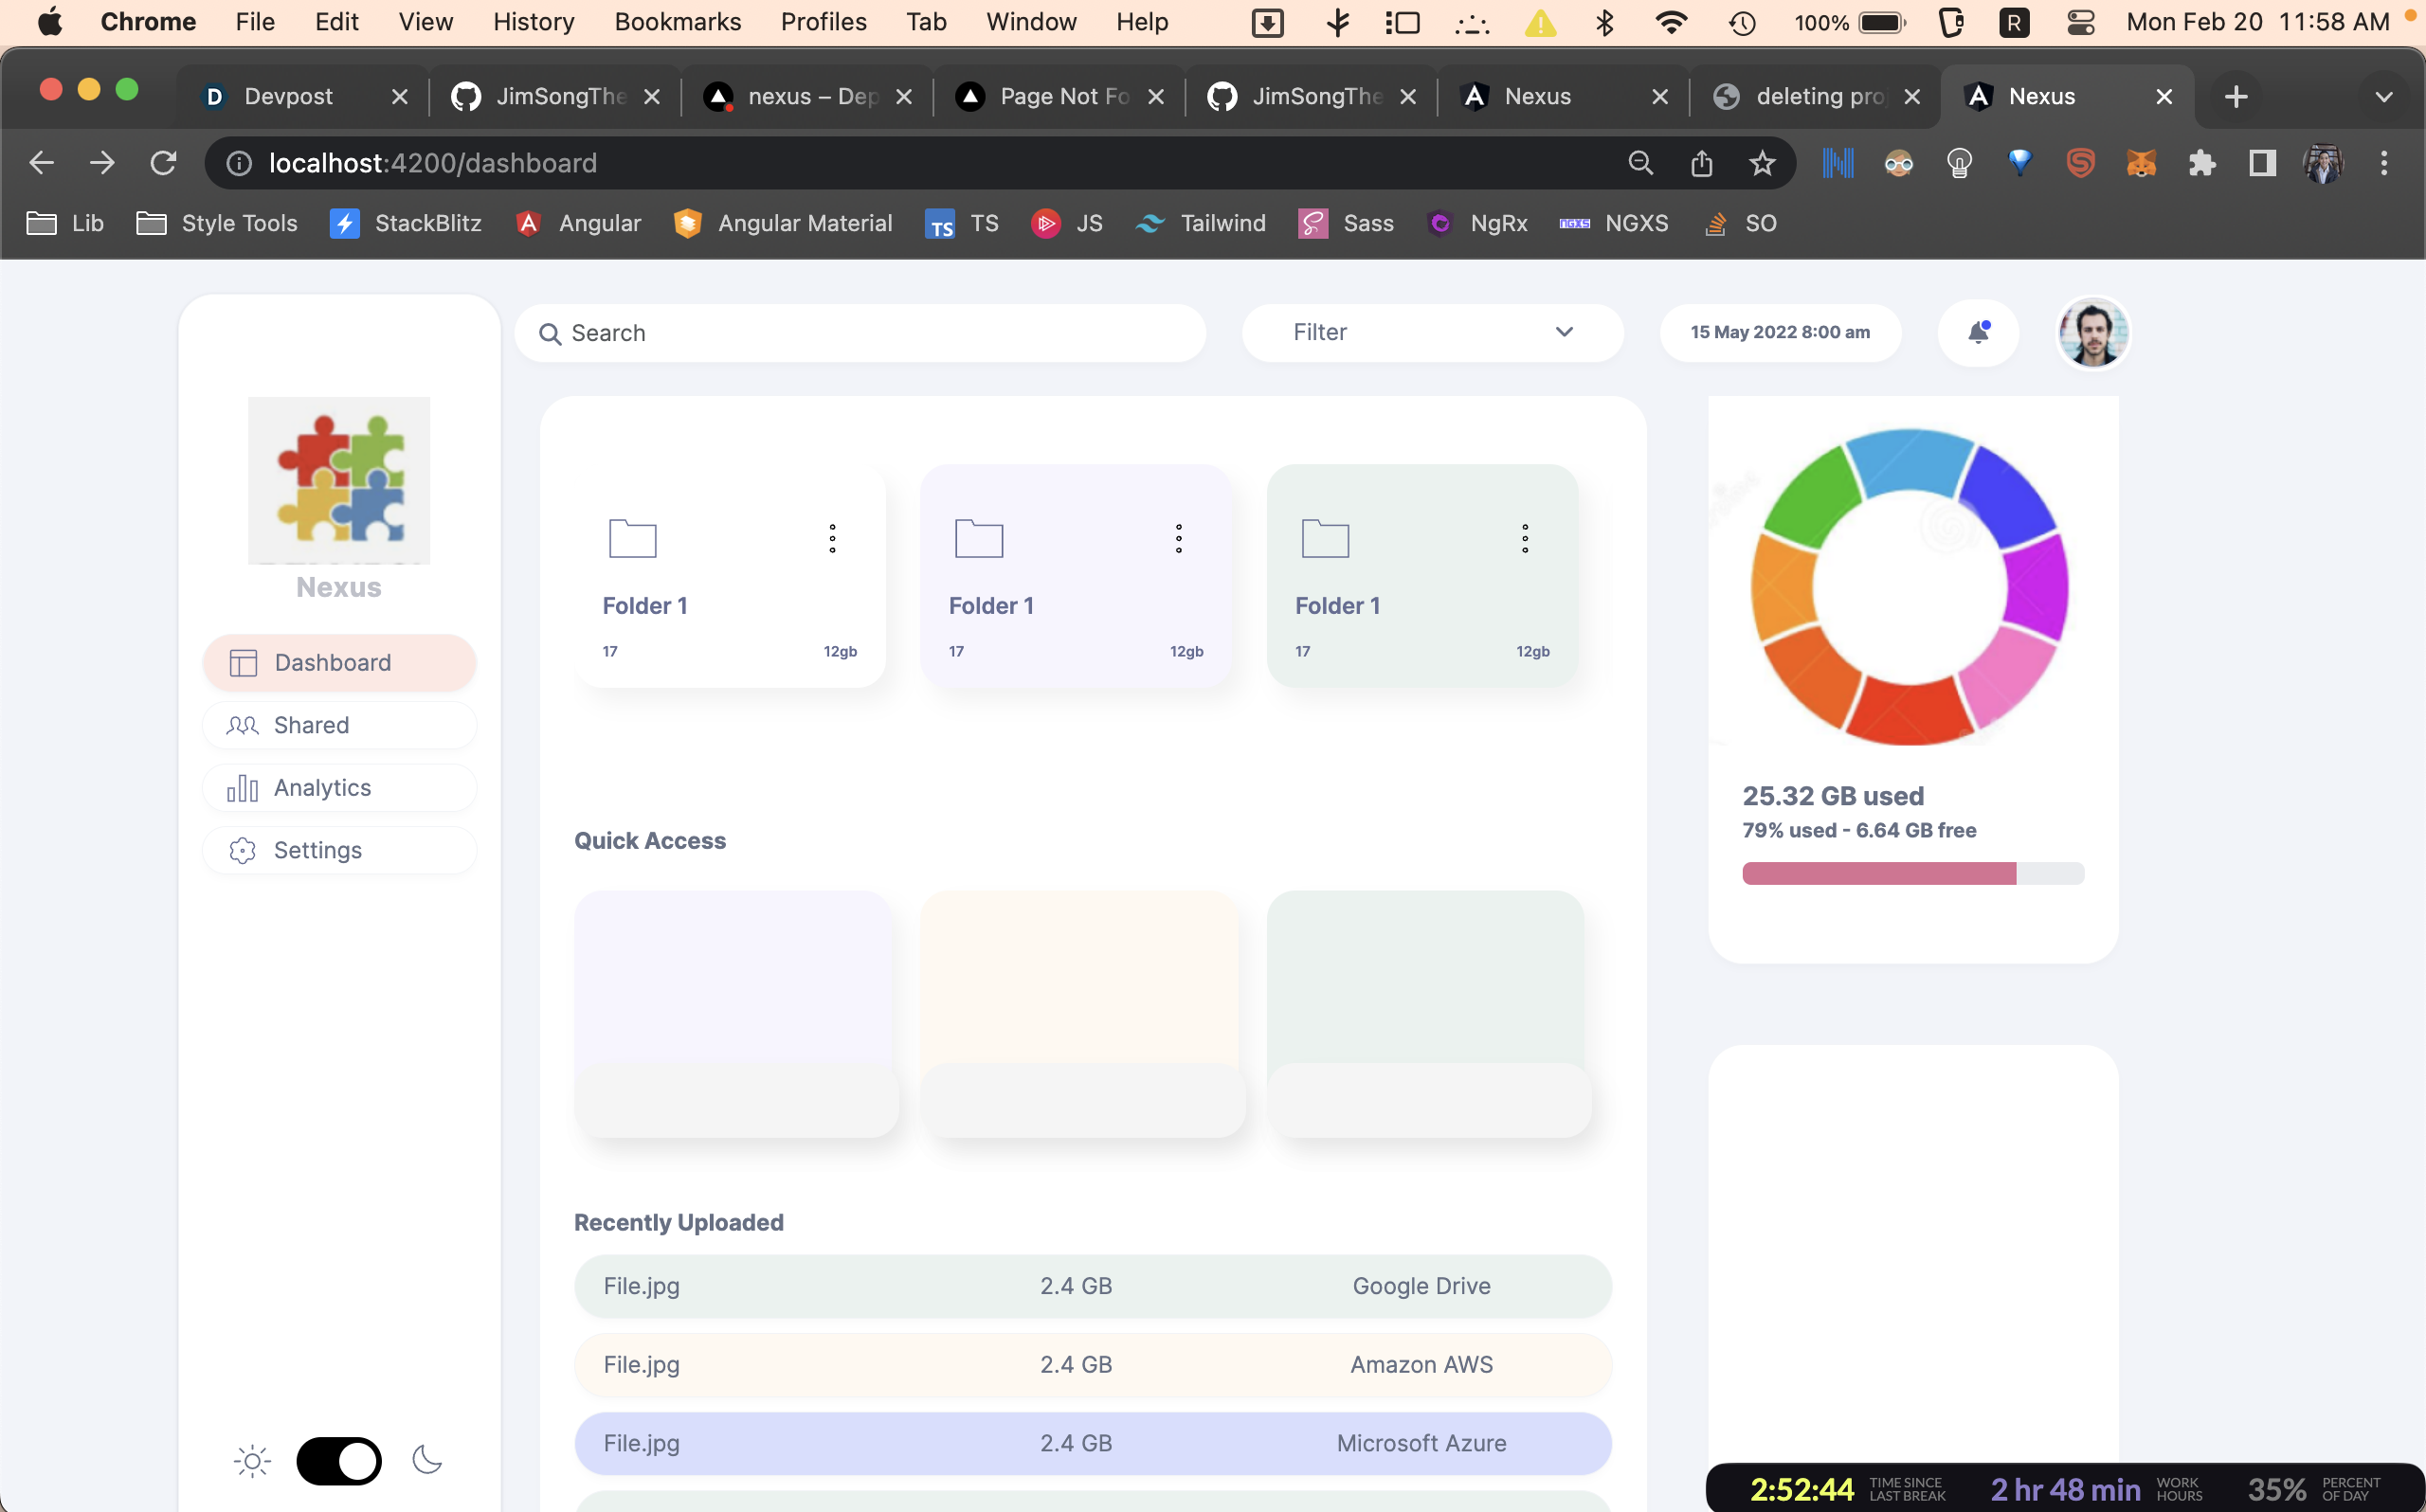Click the folder icon on the first Folder 1 card

[x=632, y=538]
